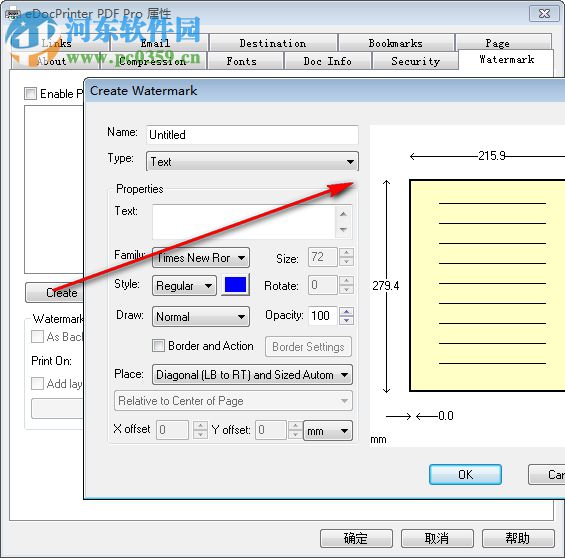565x558 pixels.
Task: Click the Y offset field
Action: (271, 430)
